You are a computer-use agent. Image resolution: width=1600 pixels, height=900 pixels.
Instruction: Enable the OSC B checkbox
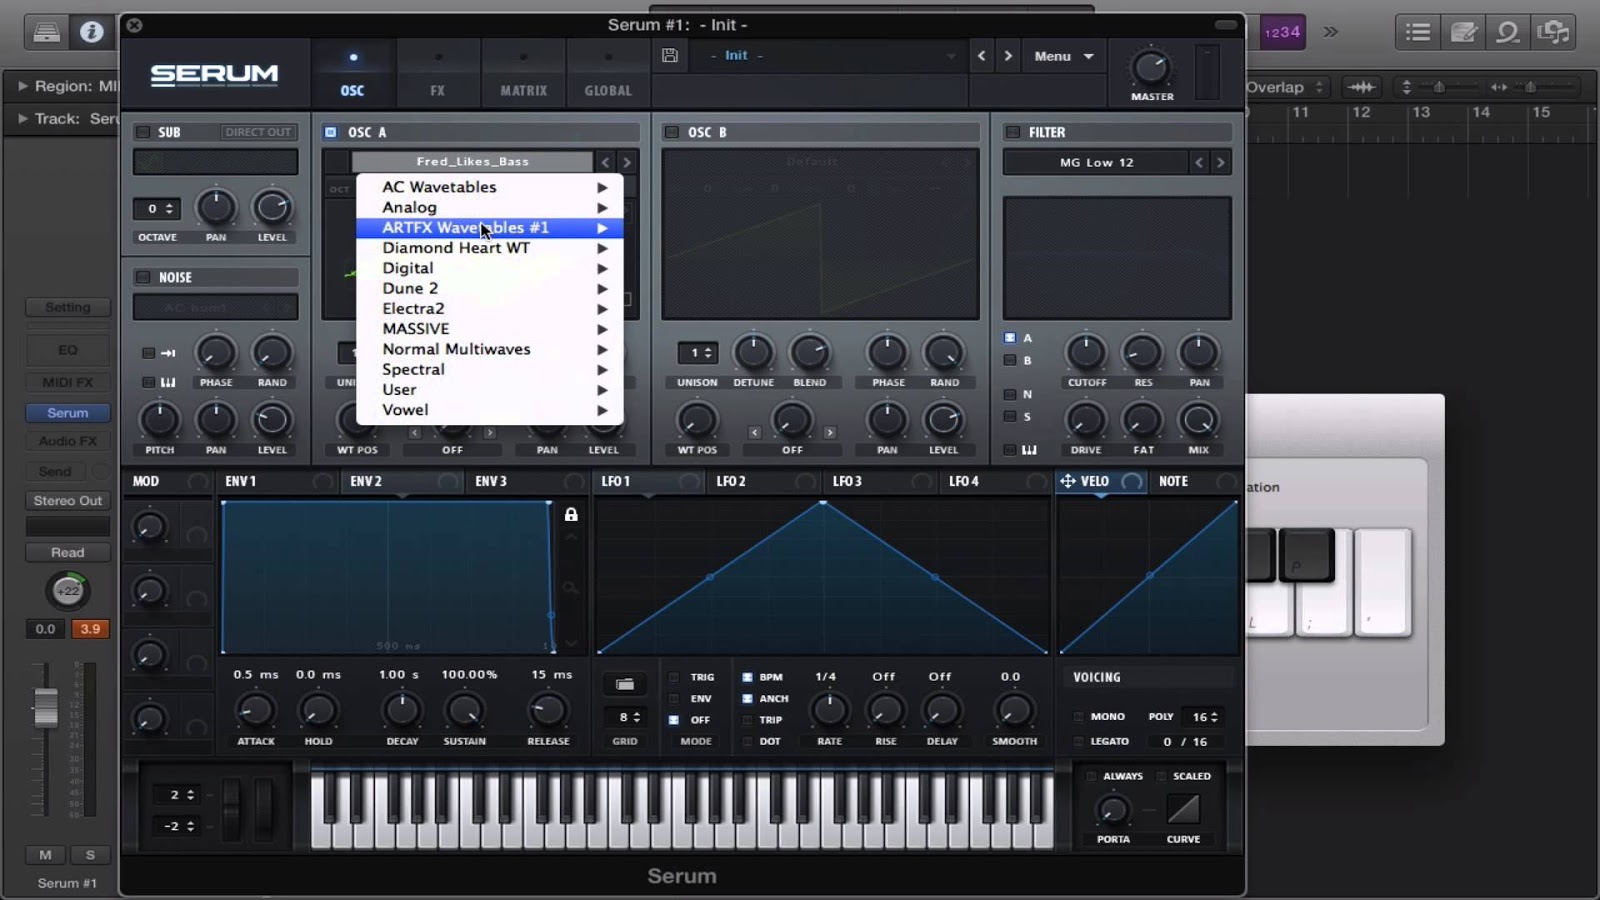point(672,132)
